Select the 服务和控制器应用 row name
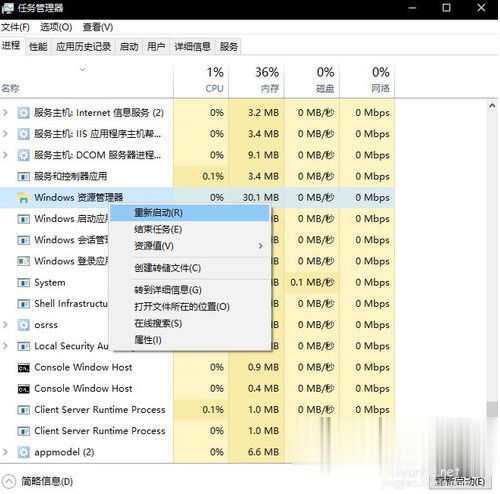Image resolution: width=500 pixels, height=494 pixels. tap(71, 176)
